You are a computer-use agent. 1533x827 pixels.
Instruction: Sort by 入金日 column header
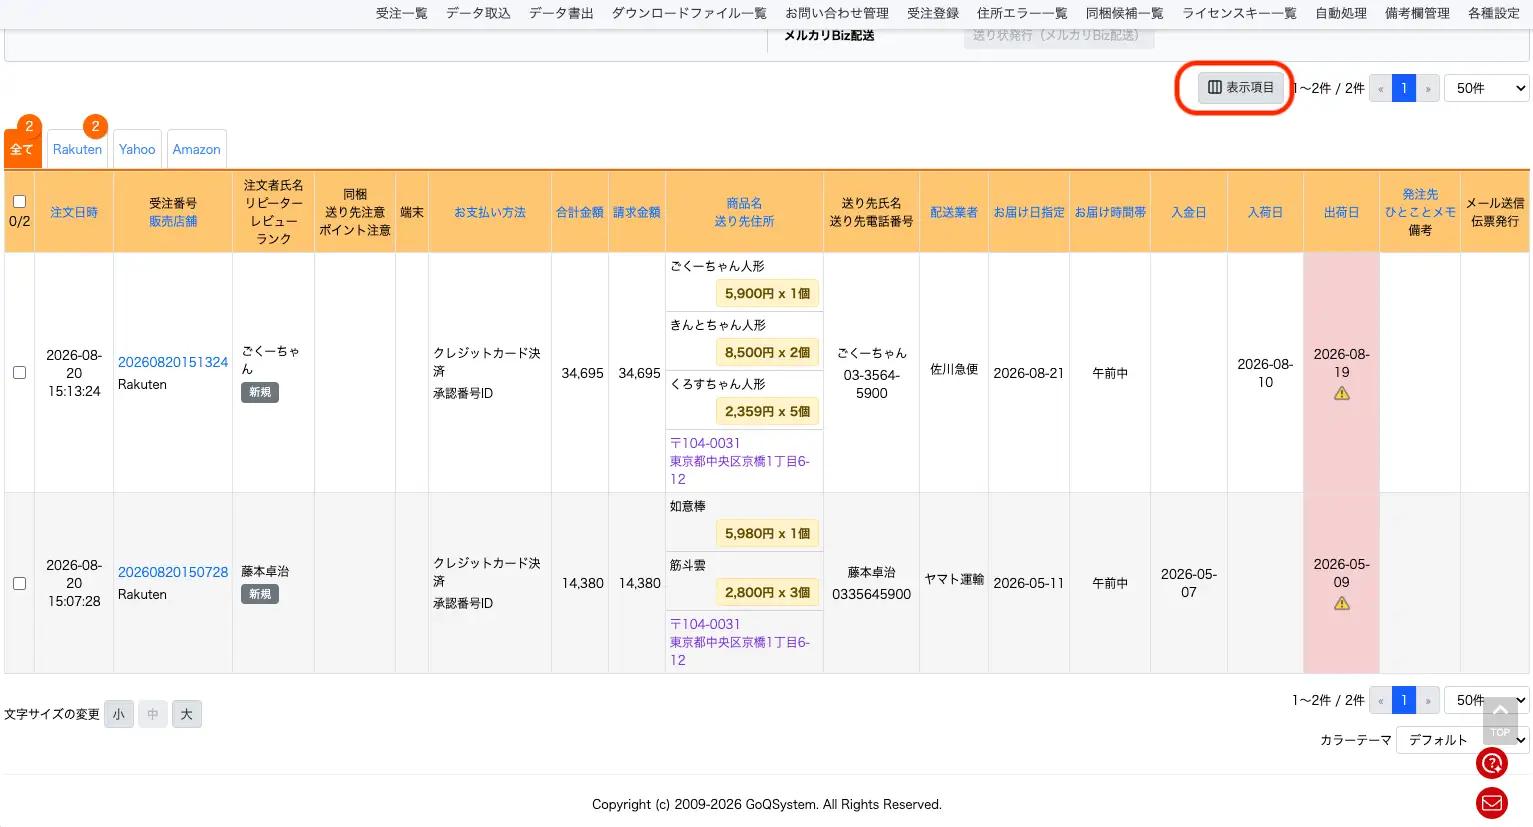pos(1189,212)
